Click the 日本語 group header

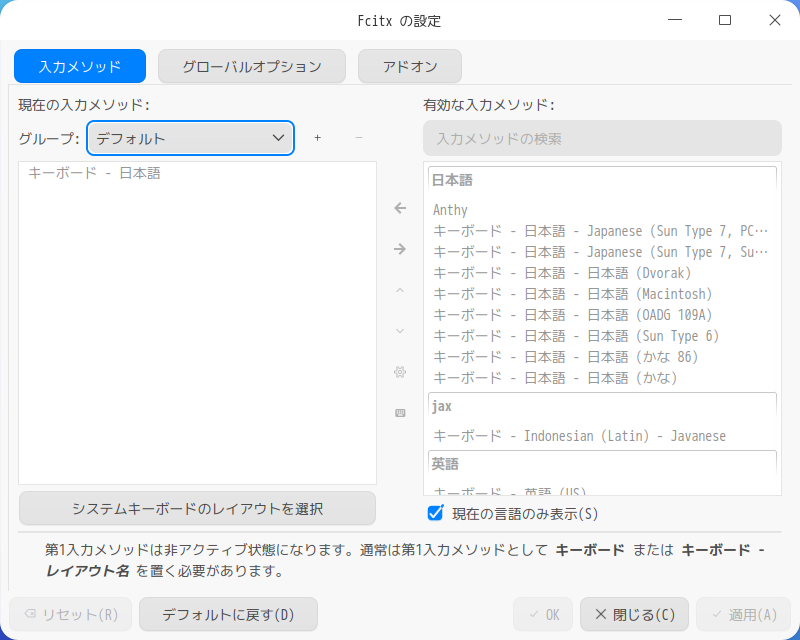[602, 180]
